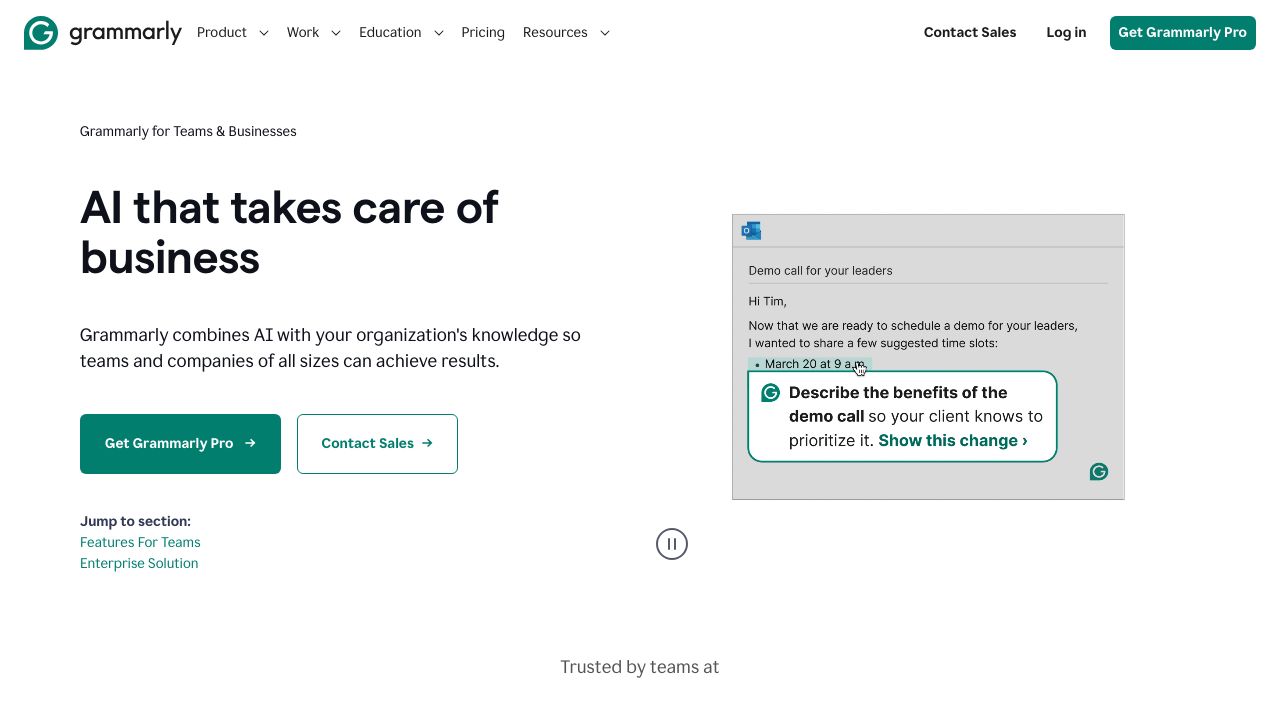Jump to Features For Teams section
Viewport: 1280px width, 720px height.
140,542
